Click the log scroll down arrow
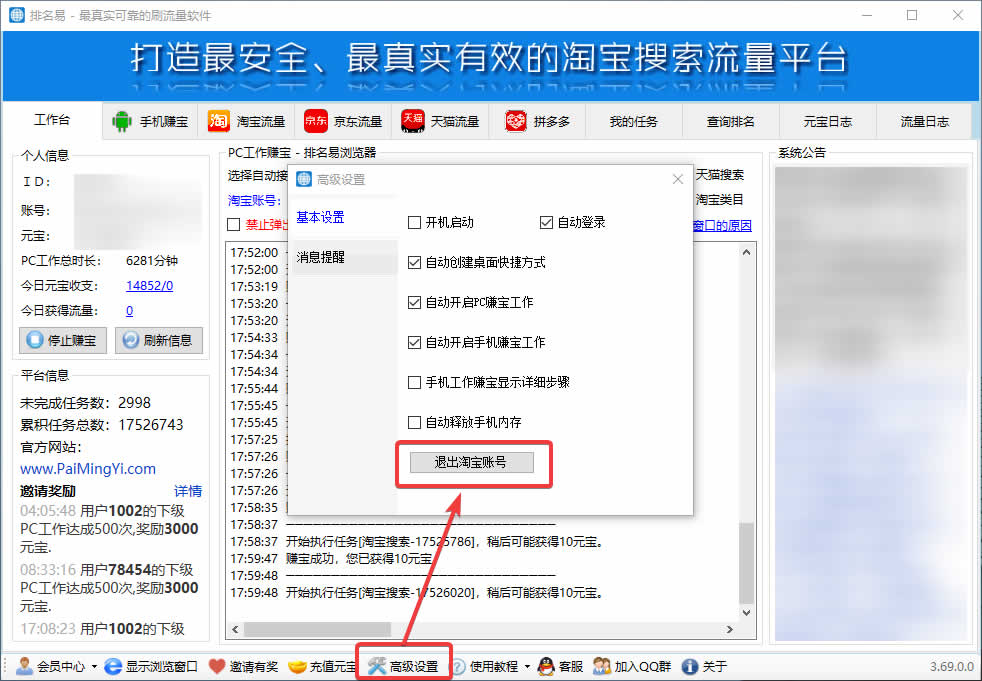 [x=746, y=612]
